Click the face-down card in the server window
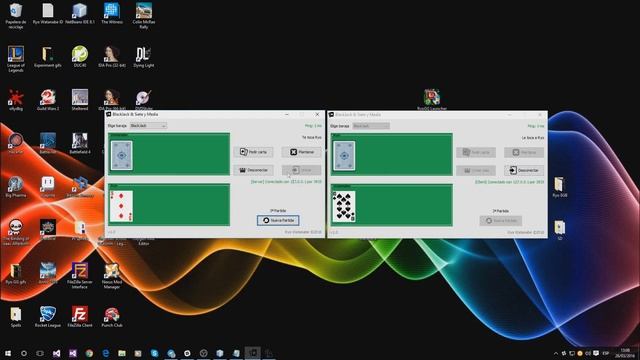 pos(122,156)
